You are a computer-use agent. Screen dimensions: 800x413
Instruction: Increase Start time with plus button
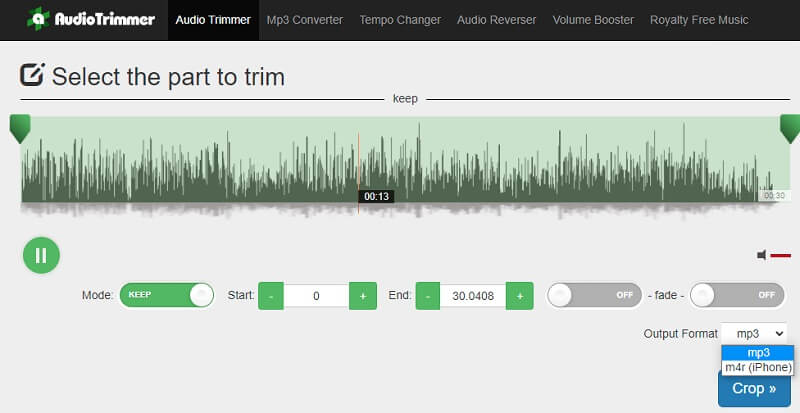pyautogui.click(x=363, y=295)
